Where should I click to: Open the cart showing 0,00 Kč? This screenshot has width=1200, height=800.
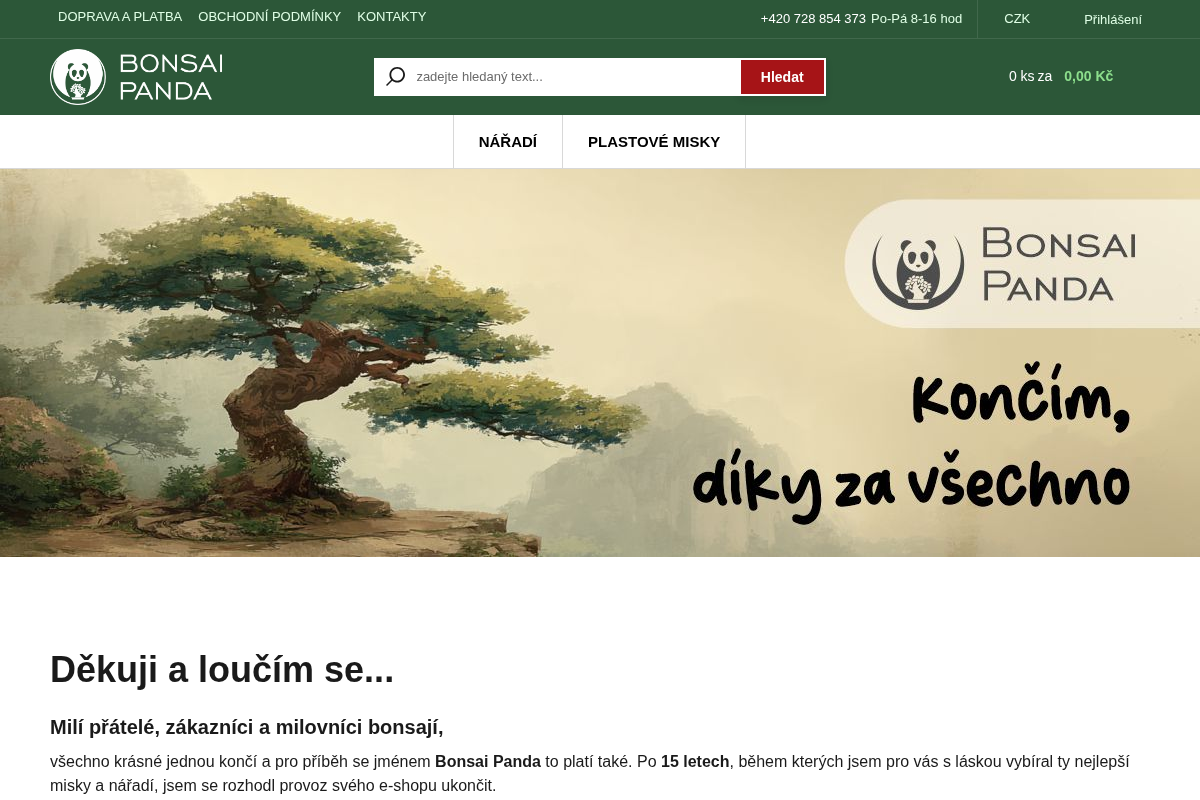pos(1061,76)
